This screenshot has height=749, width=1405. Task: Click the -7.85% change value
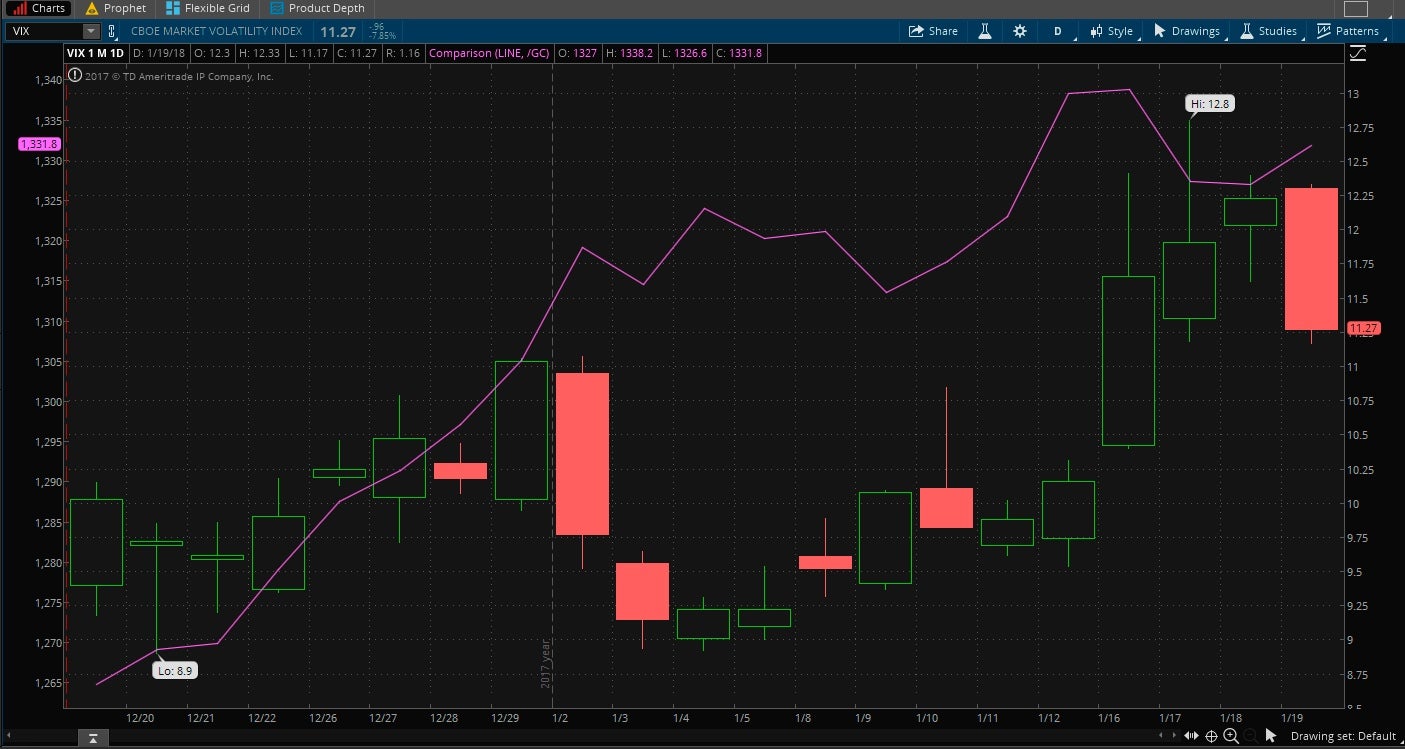tap(382, 36)
